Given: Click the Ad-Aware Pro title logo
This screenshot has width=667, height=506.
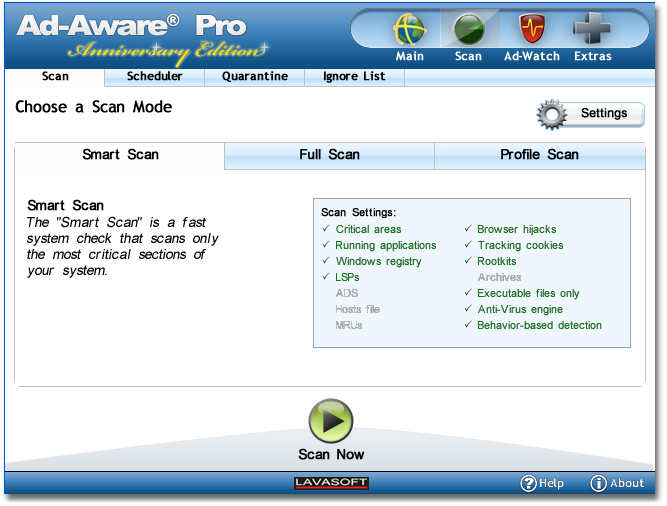Looking at the screenshot, I should 131,26.
